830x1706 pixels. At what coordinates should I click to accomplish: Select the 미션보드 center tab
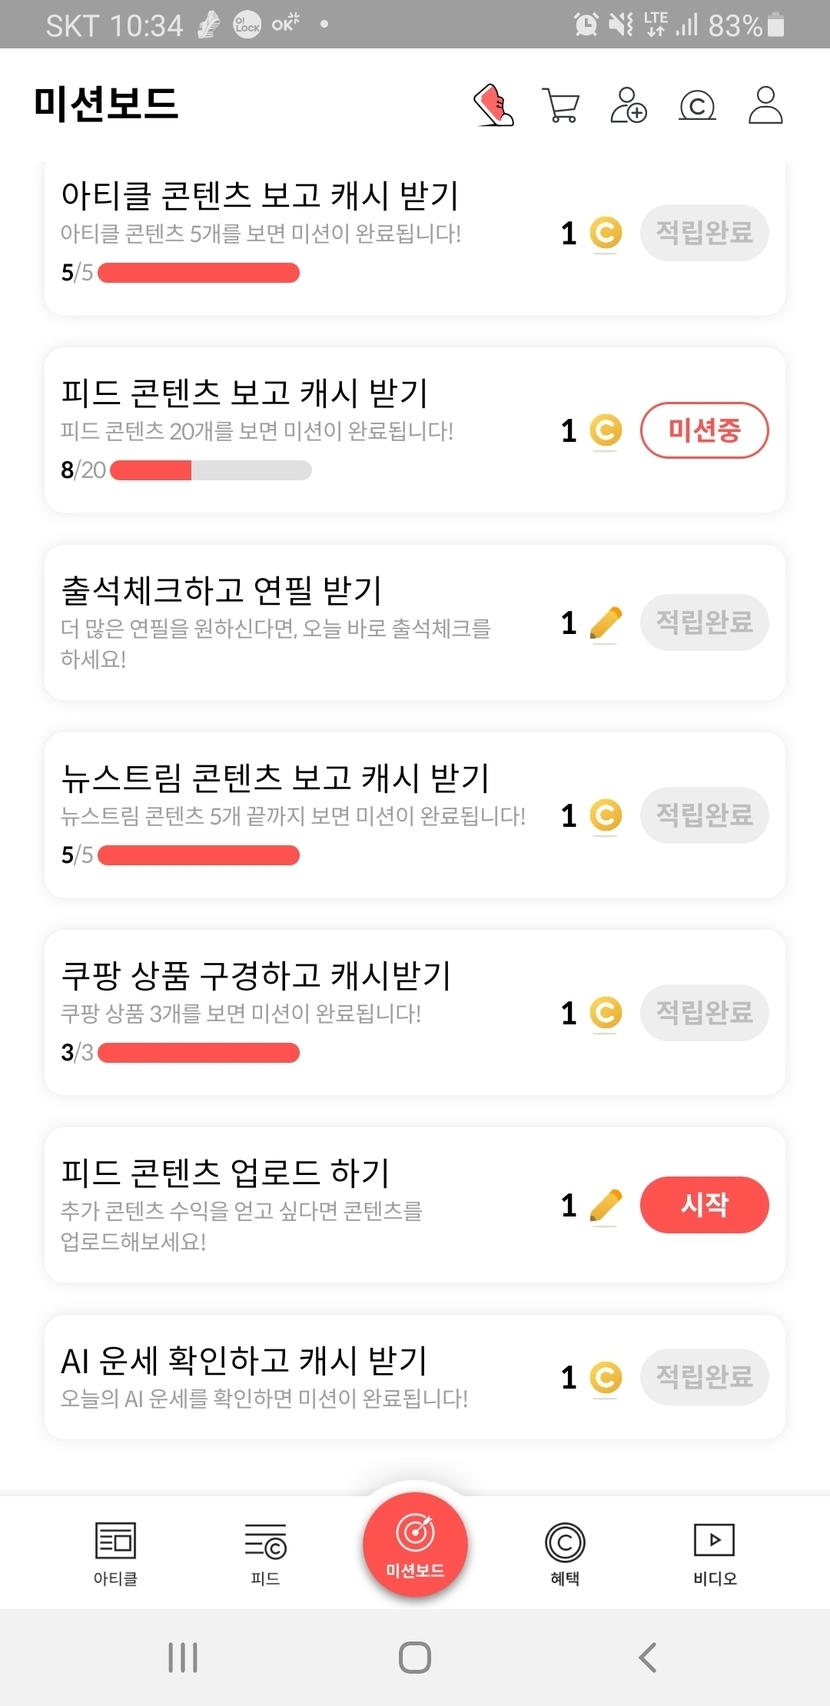point(415,1542)
